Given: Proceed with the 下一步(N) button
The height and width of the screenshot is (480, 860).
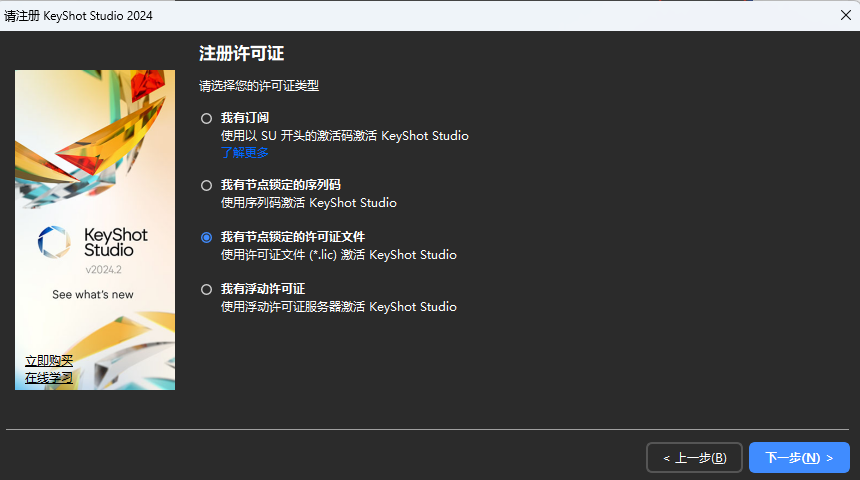Looking at the screenshot, I should coord(799,458).
